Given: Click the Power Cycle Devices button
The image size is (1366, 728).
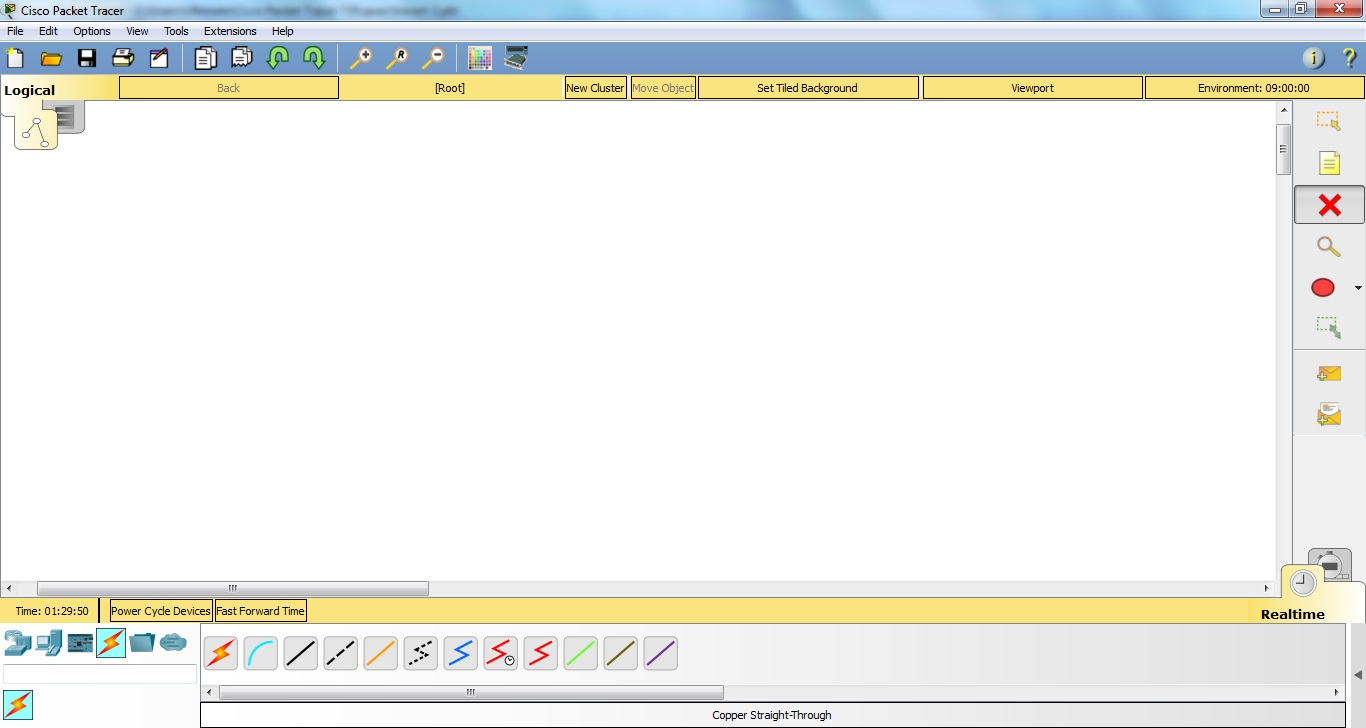Looking at the screenshot, I should point(161,611).
